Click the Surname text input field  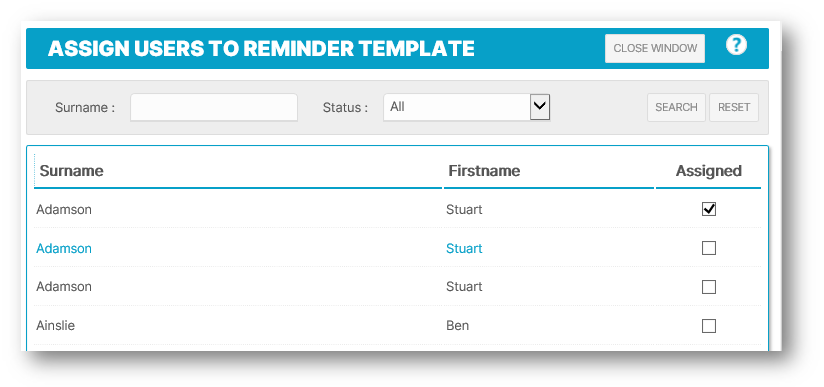coord(214,107)
